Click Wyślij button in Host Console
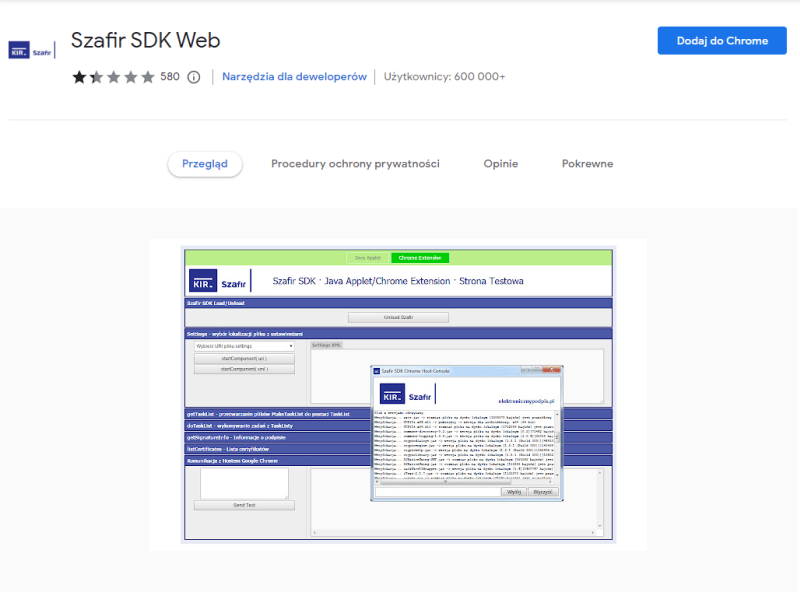This screenshot has width=800, height=592. click(x=514, y=492)
